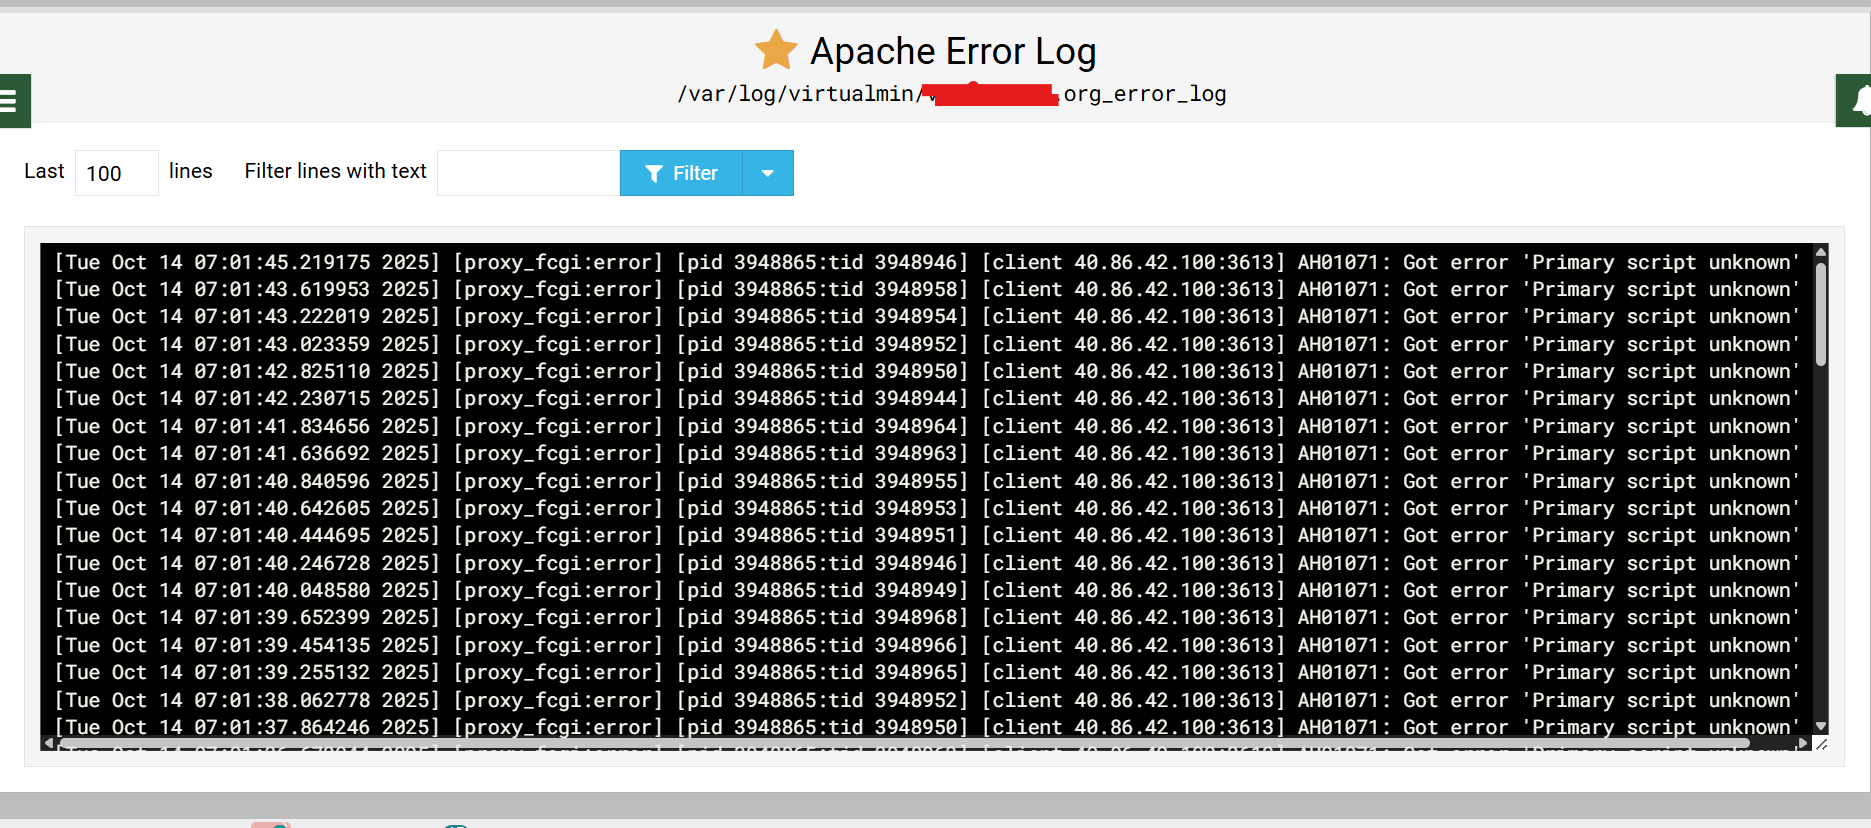Image resolution: width=1871 pixels, height=828 pixels.
Task: Click the Last lines number field
Action: coord(116,173)
